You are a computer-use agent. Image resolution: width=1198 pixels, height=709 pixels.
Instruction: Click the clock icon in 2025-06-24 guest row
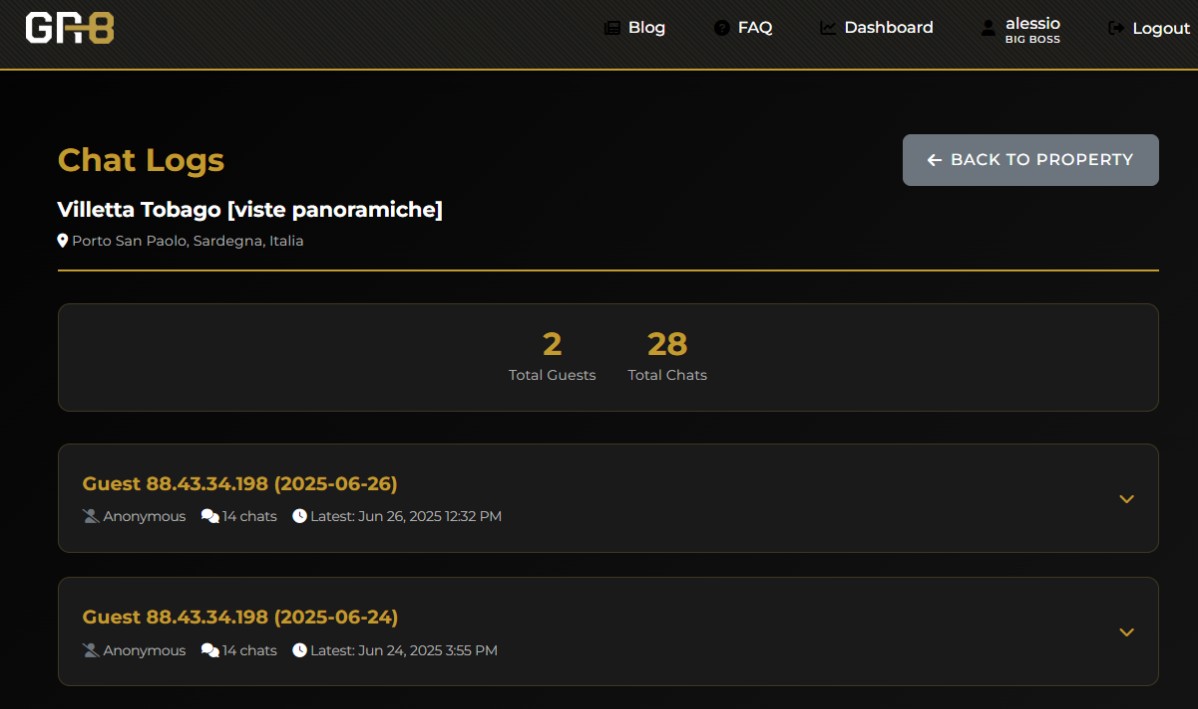300,650
